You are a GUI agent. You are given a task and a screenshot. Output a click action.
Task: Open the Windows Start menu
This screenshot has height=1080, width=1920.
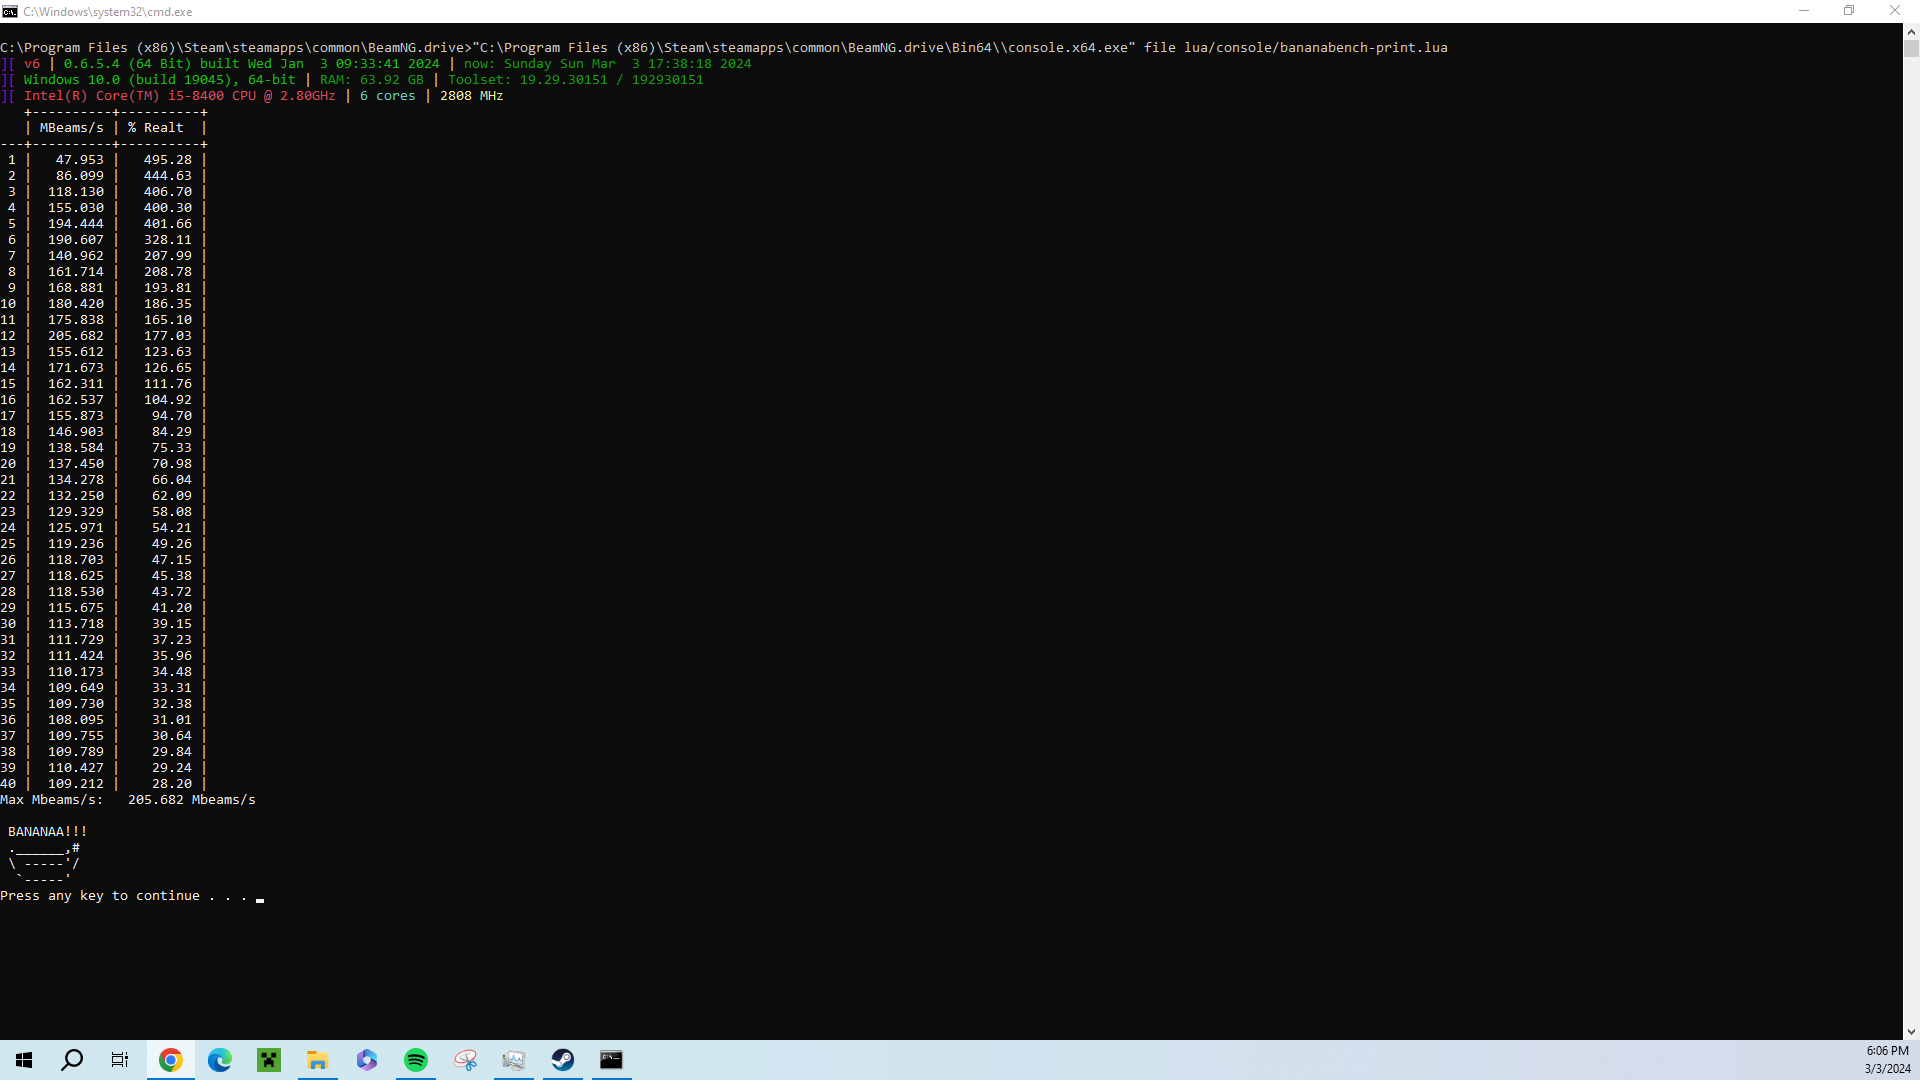24,1060
